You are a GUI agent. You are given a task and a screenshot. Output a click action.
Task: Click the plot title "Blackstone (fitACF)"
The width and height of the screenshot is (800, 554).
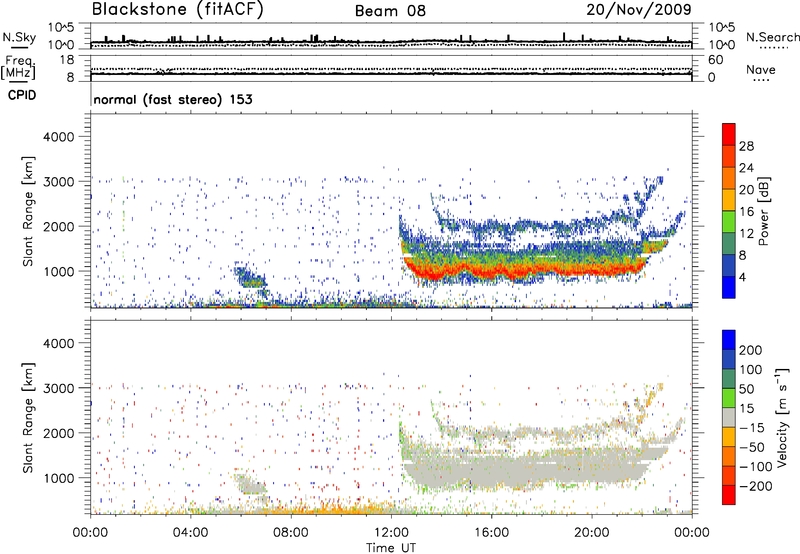pos(177,9)
